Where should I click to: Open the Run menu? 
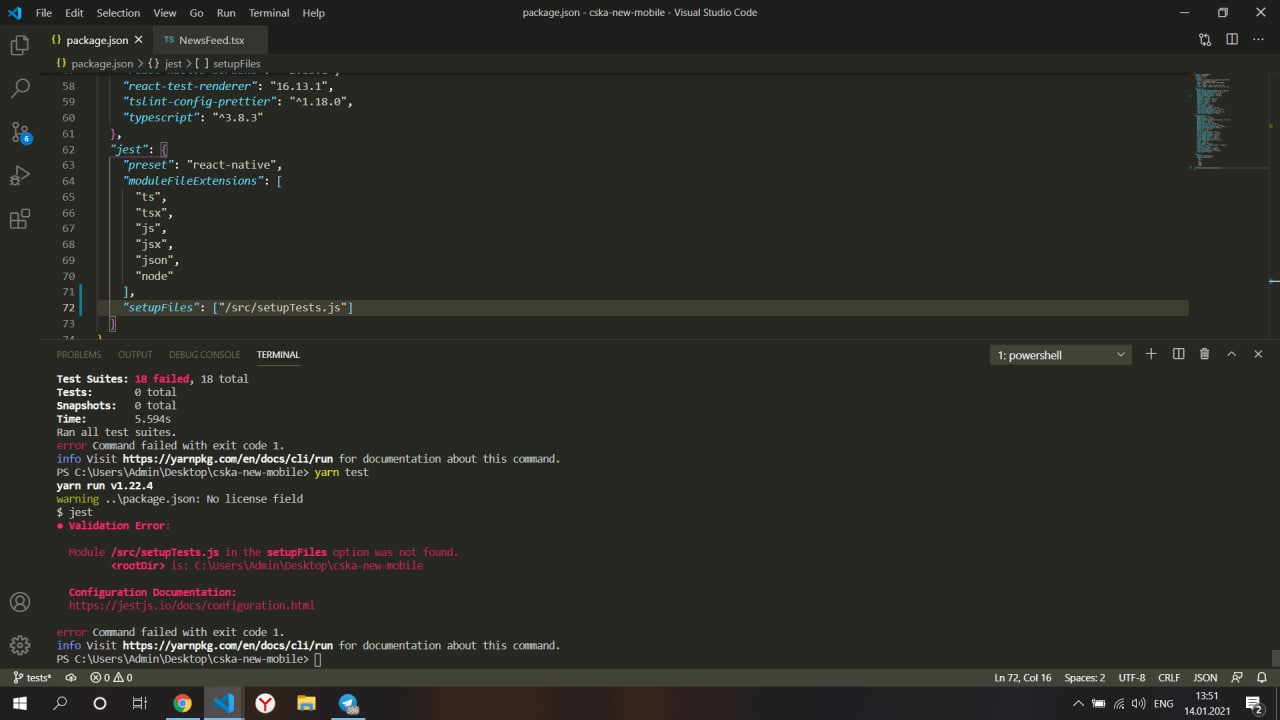tap(226, 13)
